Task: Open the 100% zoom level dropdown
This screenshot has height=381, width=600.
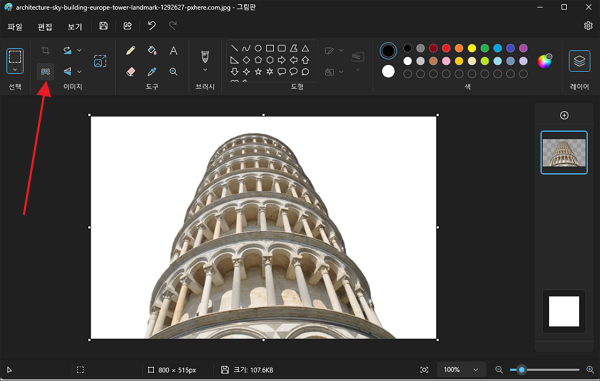Action: (x=461, y=370)
